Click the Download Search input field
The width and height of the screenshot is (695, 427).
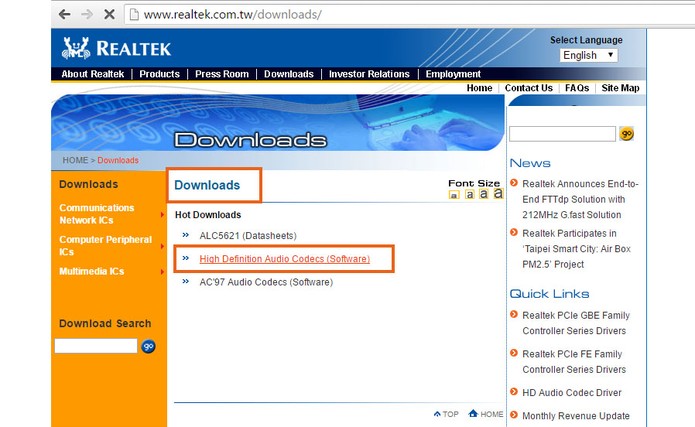(96, 346)
